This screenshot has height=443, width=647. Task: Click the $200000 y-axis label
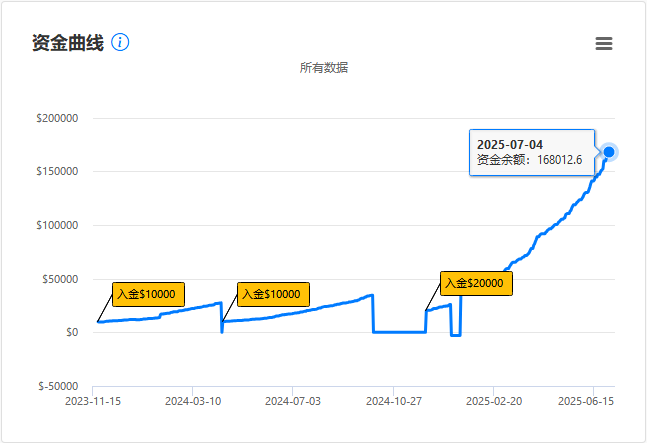[x=57, y=118]
